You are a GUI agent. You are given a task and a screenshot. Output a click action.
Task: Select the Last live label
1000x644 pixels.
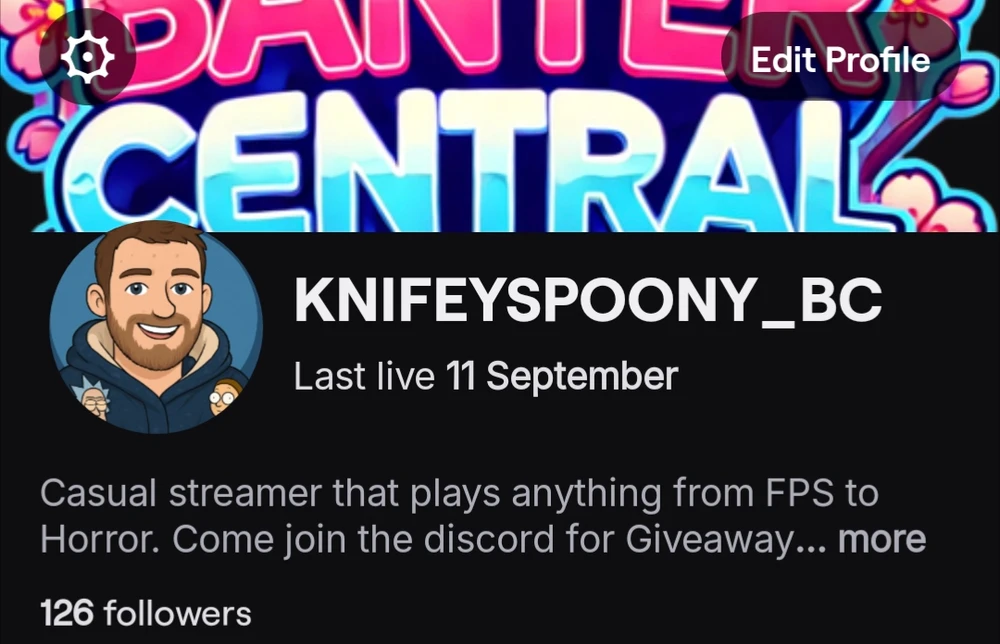coord(364,376)
